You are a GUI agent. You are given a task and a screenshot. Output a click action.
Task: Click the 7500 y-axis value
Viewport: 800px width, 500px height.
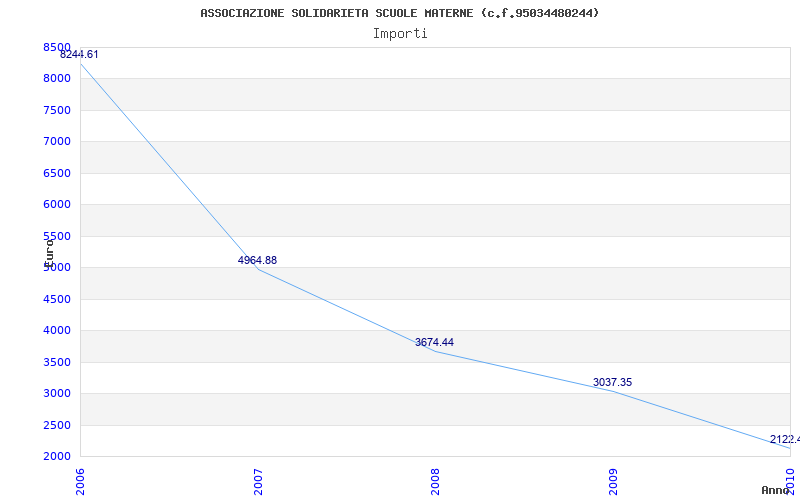tap(57, 110)
